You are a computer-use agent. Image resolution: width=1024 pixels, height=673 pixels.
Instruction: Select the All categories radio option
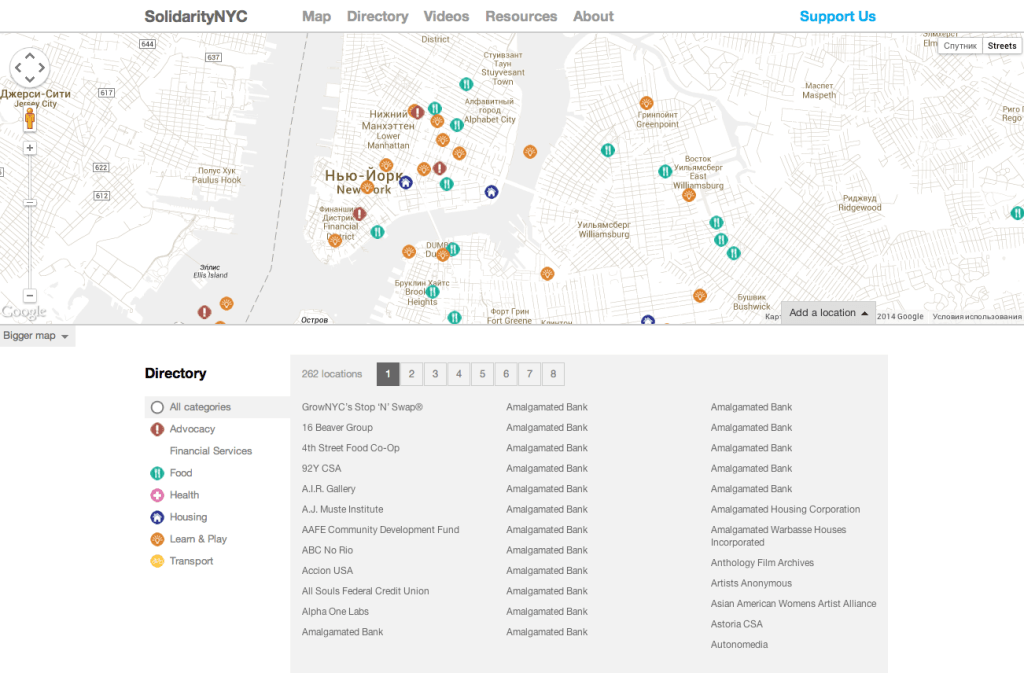pyautogui.click(x=157, y=407)
